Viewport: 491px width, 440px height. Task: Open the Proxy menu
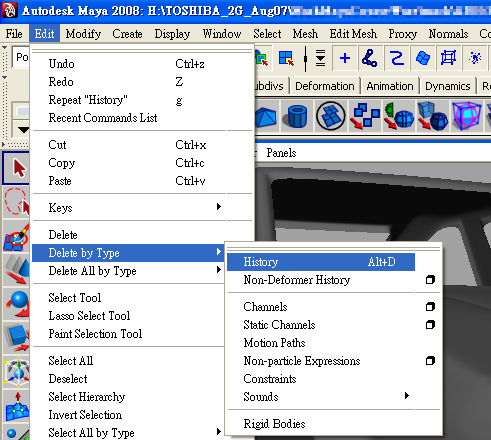(402, 34)
